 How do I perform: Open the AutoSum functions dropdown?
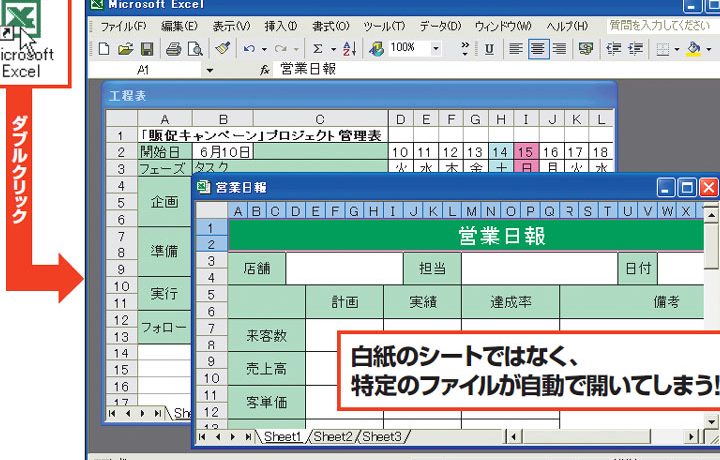(333, 49)
